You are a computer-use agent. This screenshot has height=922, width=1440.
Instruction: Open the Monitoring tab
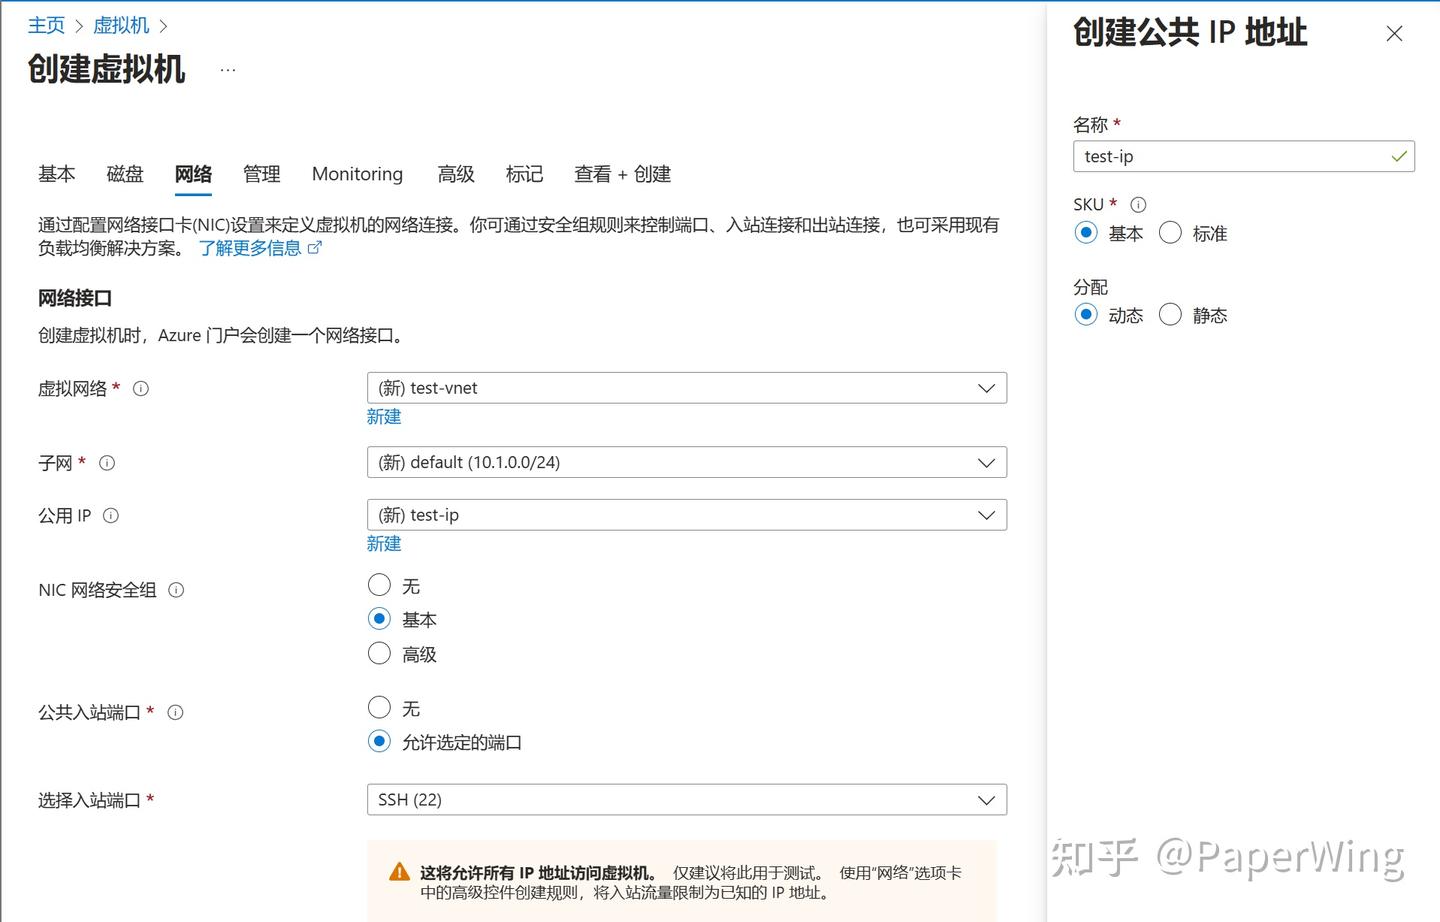(356, 174)
